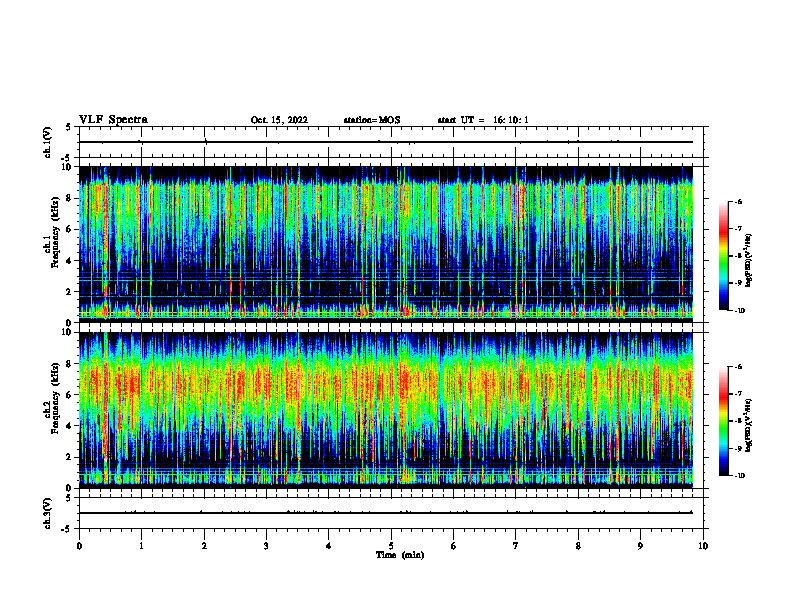Click the "-7" label on ch.2 color bar

[738, 394]
